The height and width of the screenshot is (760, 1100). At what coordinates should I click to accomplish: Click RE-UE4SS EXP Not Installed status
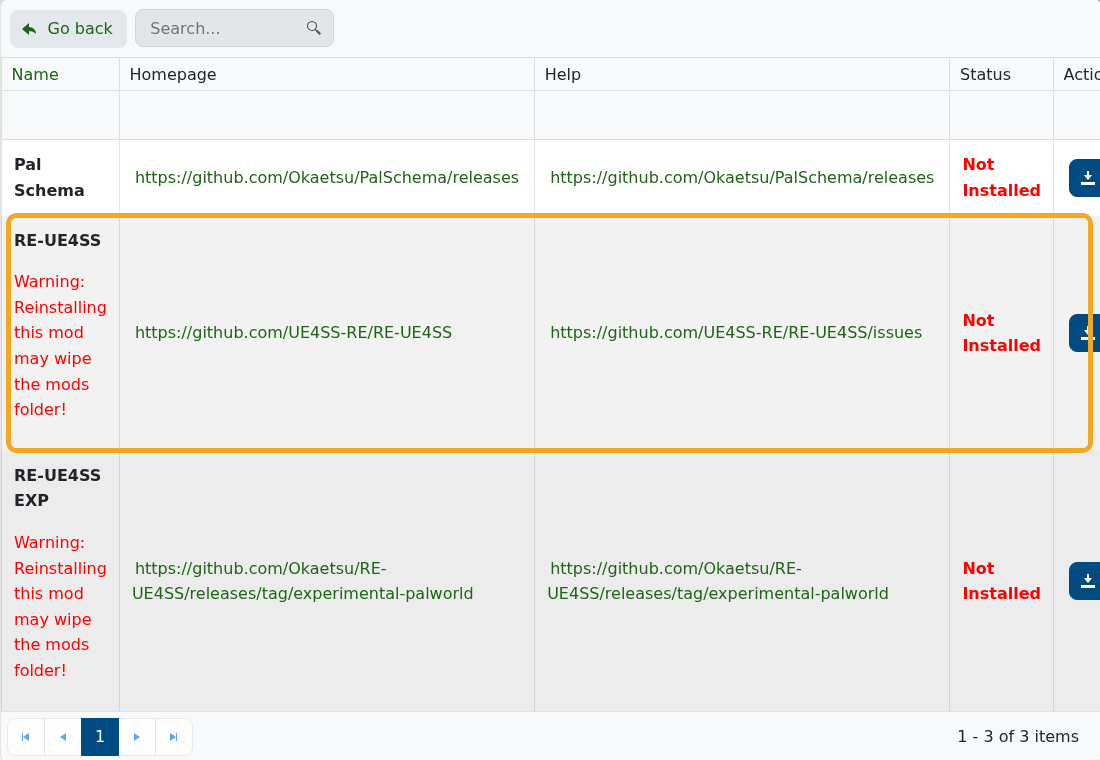click(1001, 581)
